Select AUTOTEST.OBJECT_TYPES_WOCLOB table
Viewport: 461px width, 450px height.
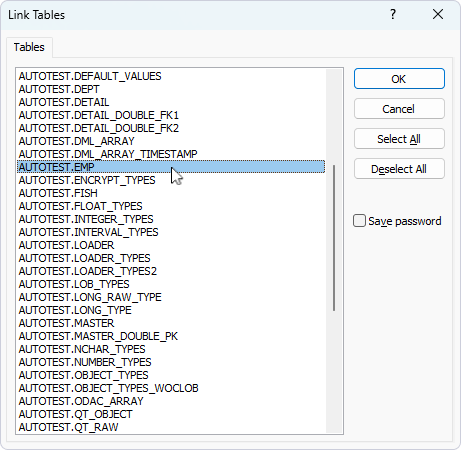[x=171, y=388]
